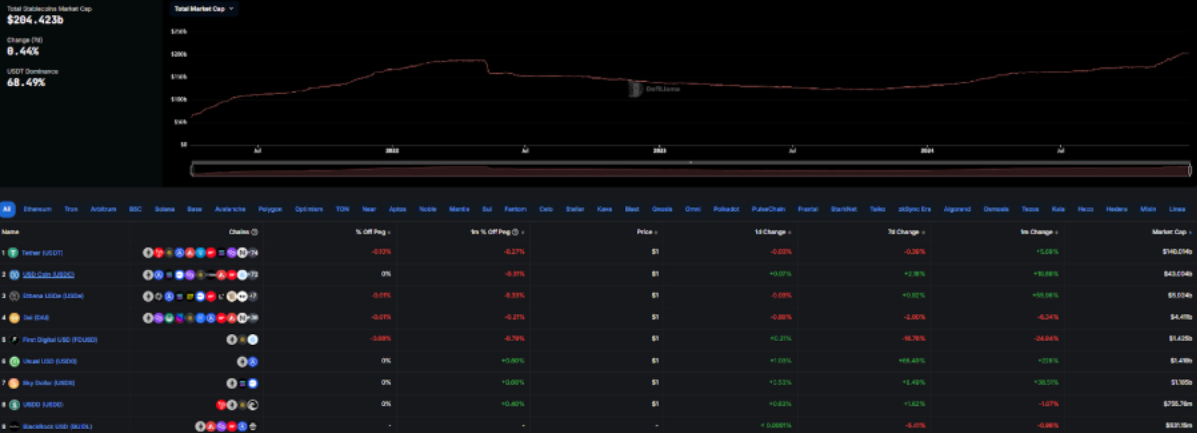Click the Ethena USDe logo icon

pos(15,296)
